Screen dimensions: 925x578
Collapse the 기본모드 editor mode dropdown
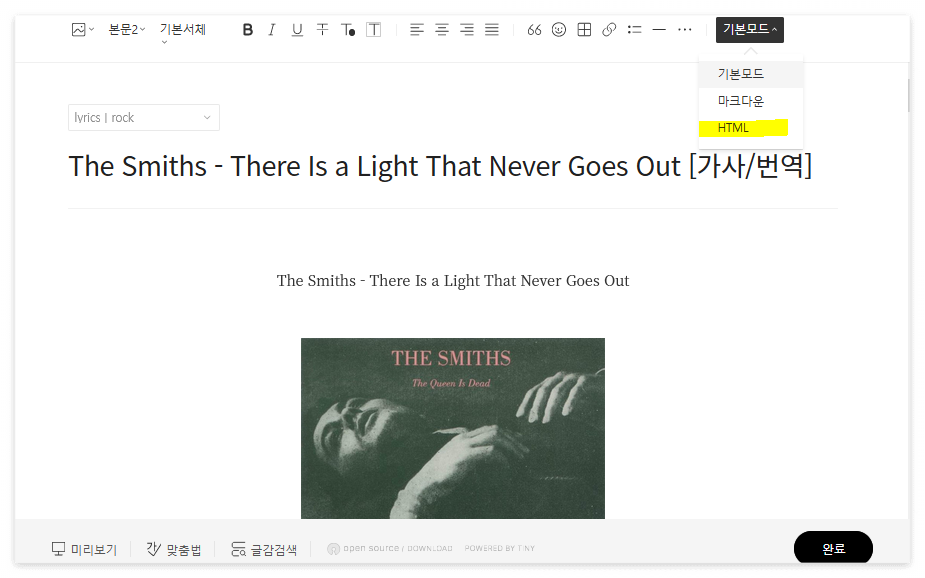point(750,29)
